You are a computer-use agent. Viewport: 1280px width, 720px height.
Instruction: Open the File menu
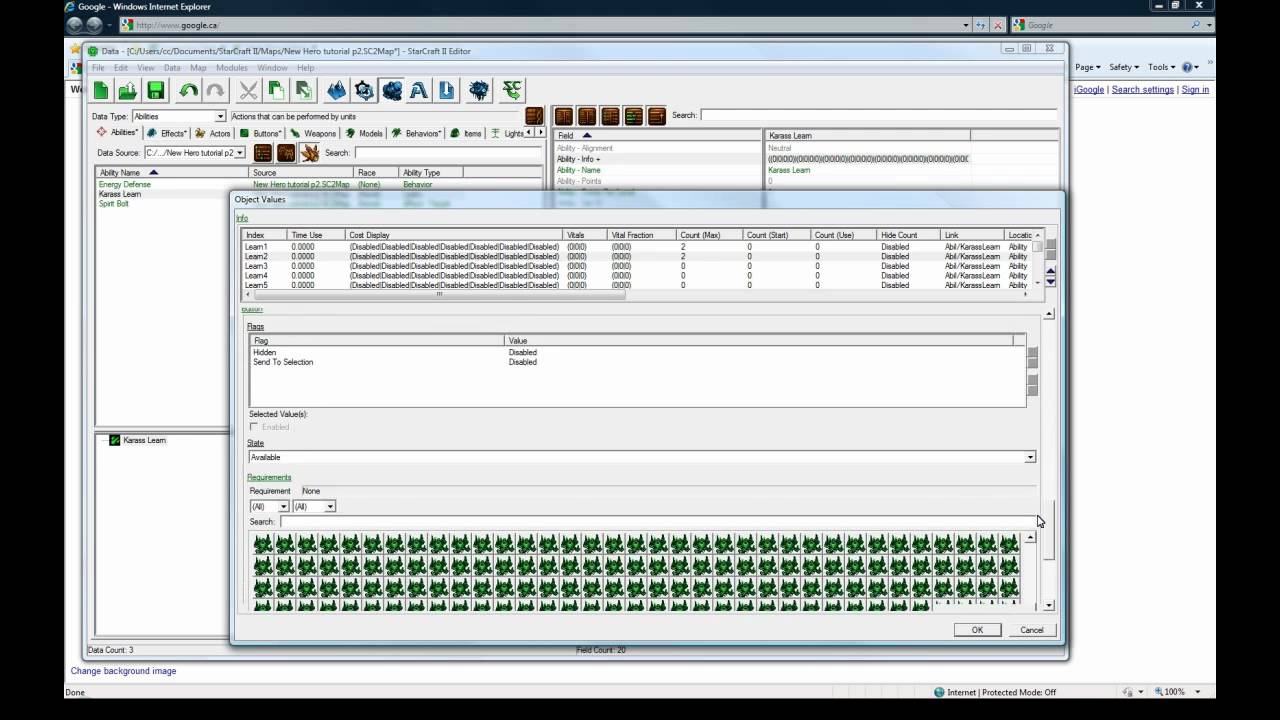pos(98,68)
